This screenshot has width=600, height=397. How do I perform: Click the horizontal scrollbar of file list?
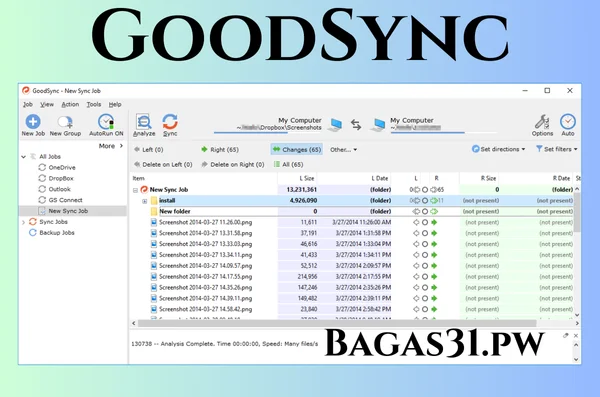click(337, 323)
